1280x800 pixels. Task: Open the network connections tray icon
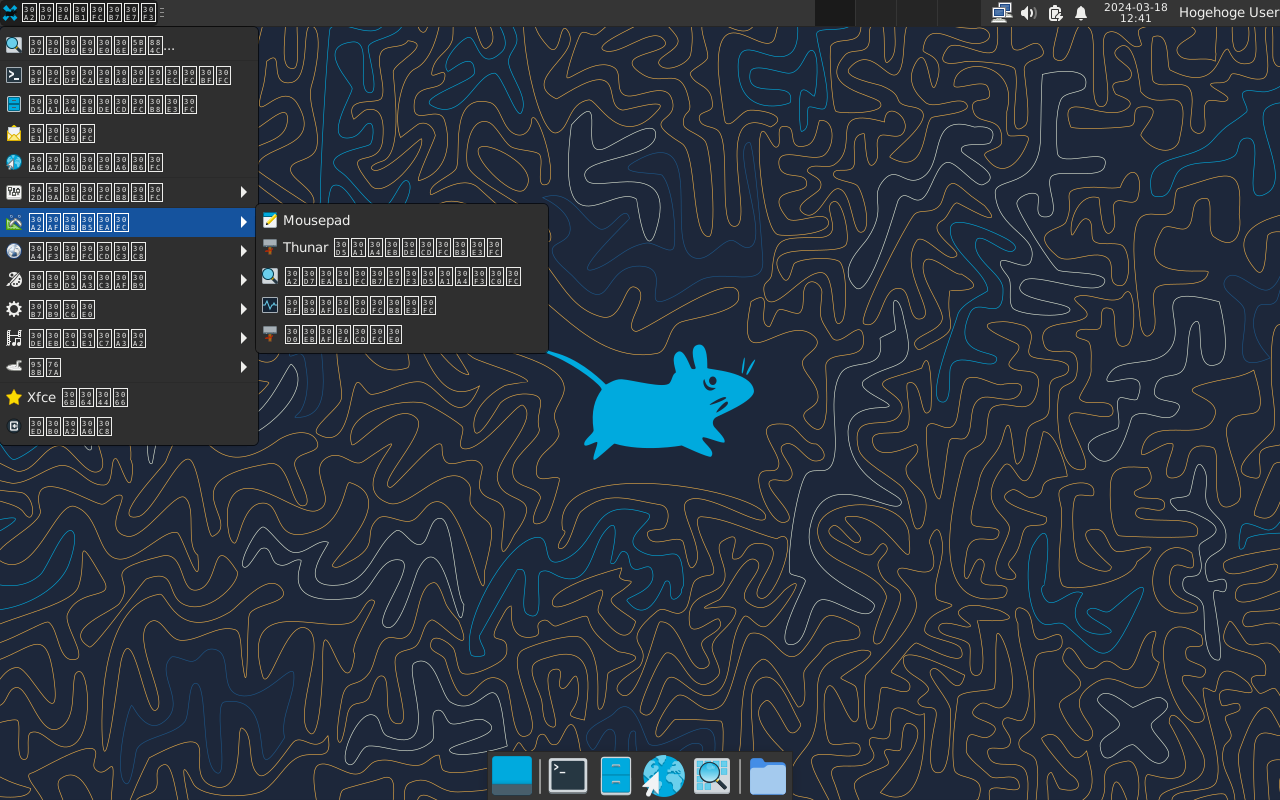[1002, 13]
